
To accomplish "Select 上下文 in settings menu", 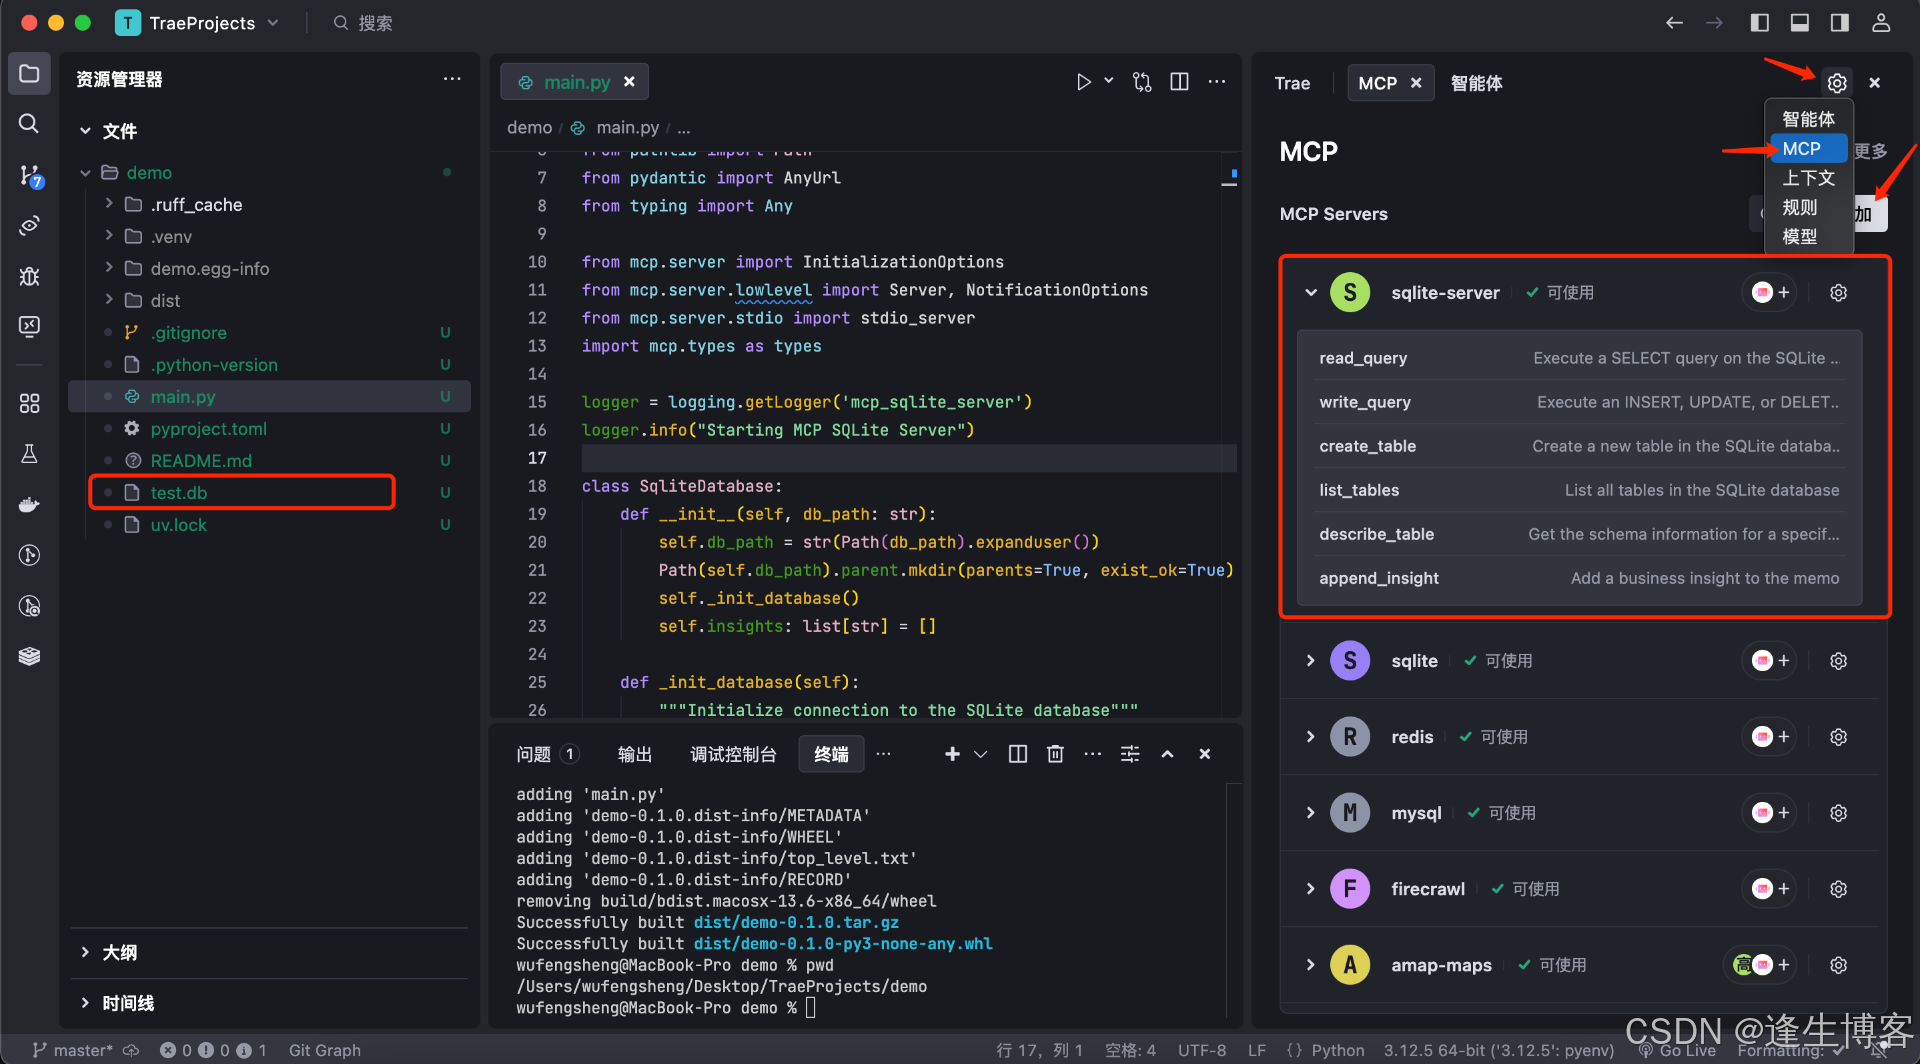I will [x=1808, y=178].
